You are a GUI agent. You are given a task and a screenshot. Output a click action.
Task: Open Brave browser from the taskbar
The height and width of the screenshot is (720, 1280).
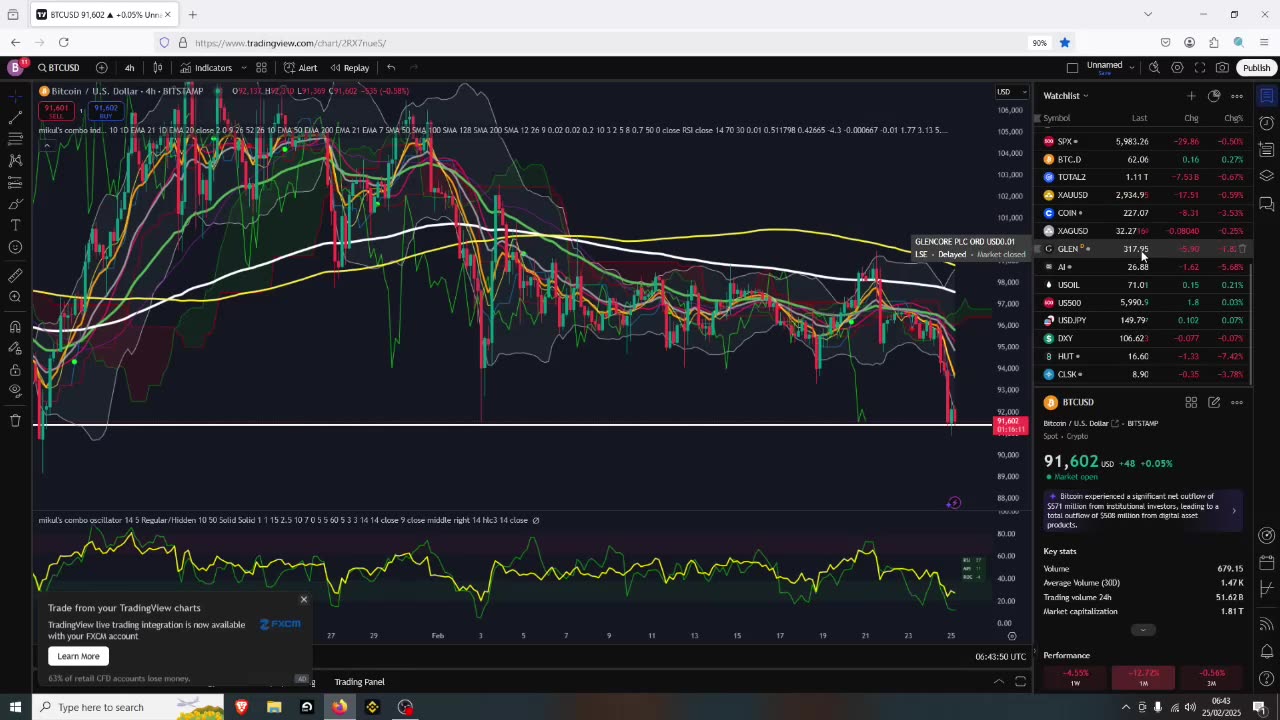[x=241, y=707]
